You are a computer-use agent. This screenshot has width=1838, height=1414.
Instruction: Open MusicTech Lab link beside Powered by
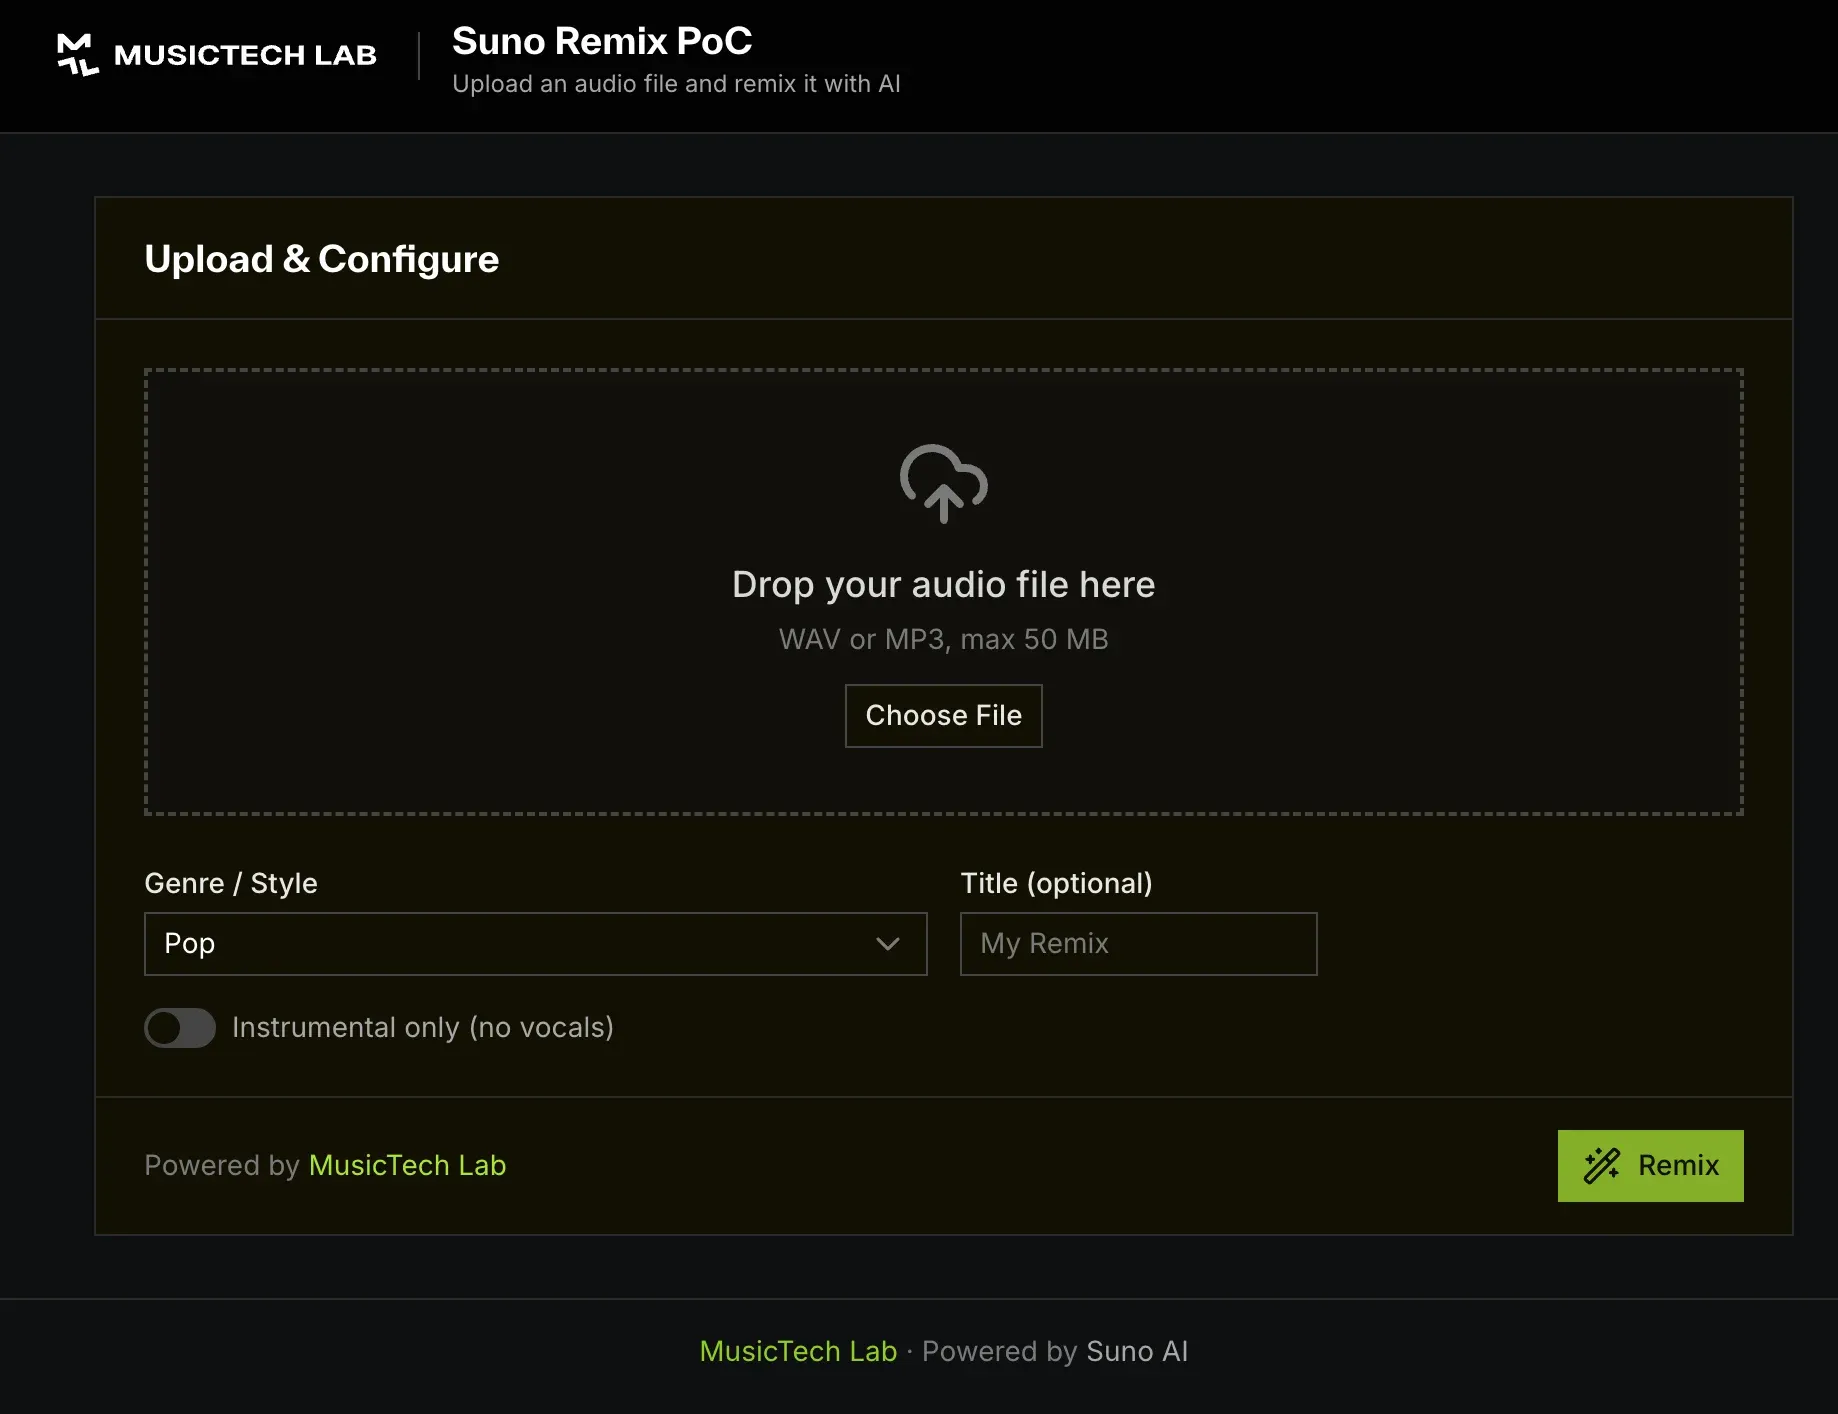coord(407,1166)
